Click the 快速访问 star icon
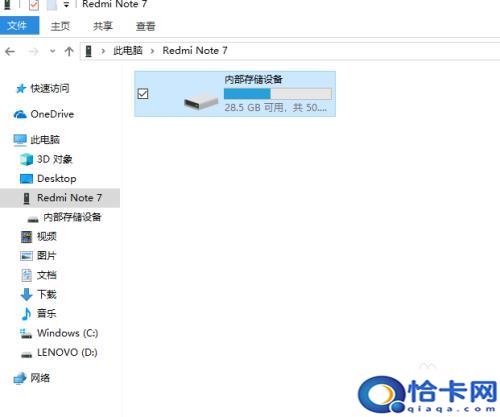This screenshot has height=417, width=500. click(21, 89)
